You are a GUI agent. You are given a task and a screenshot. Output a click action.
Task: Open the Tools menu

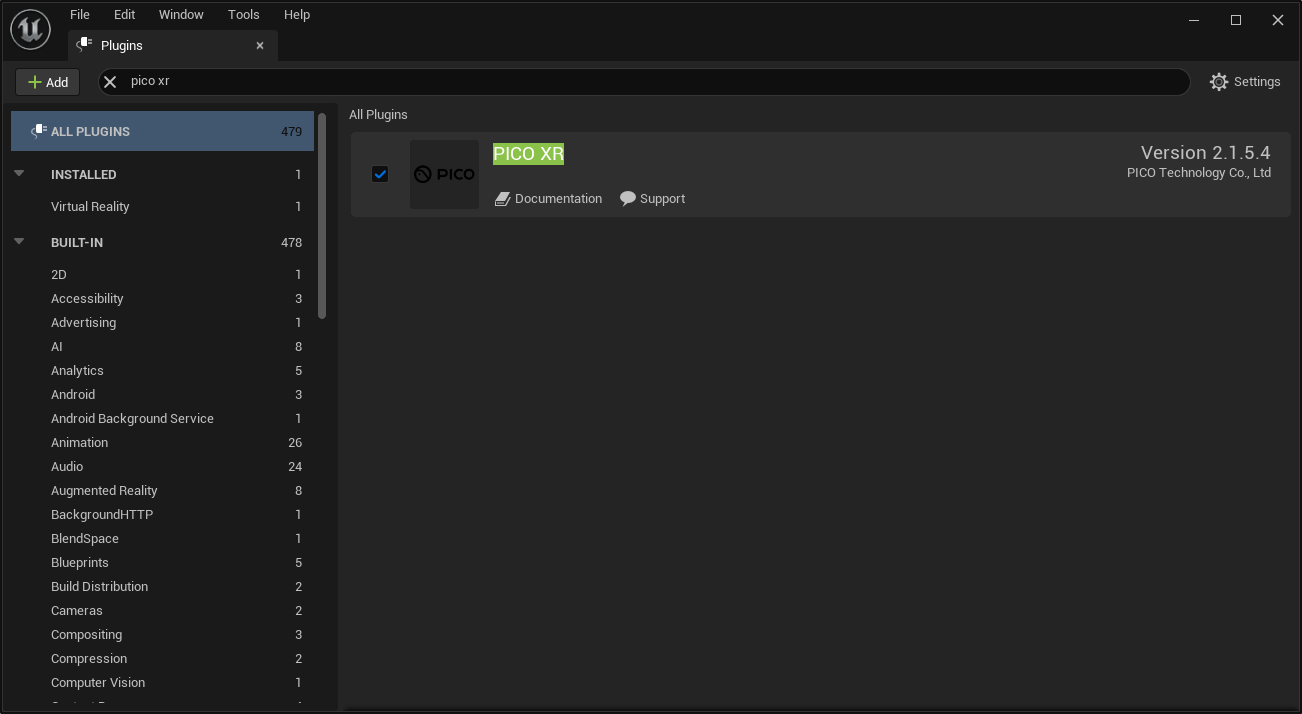(243, 15)
